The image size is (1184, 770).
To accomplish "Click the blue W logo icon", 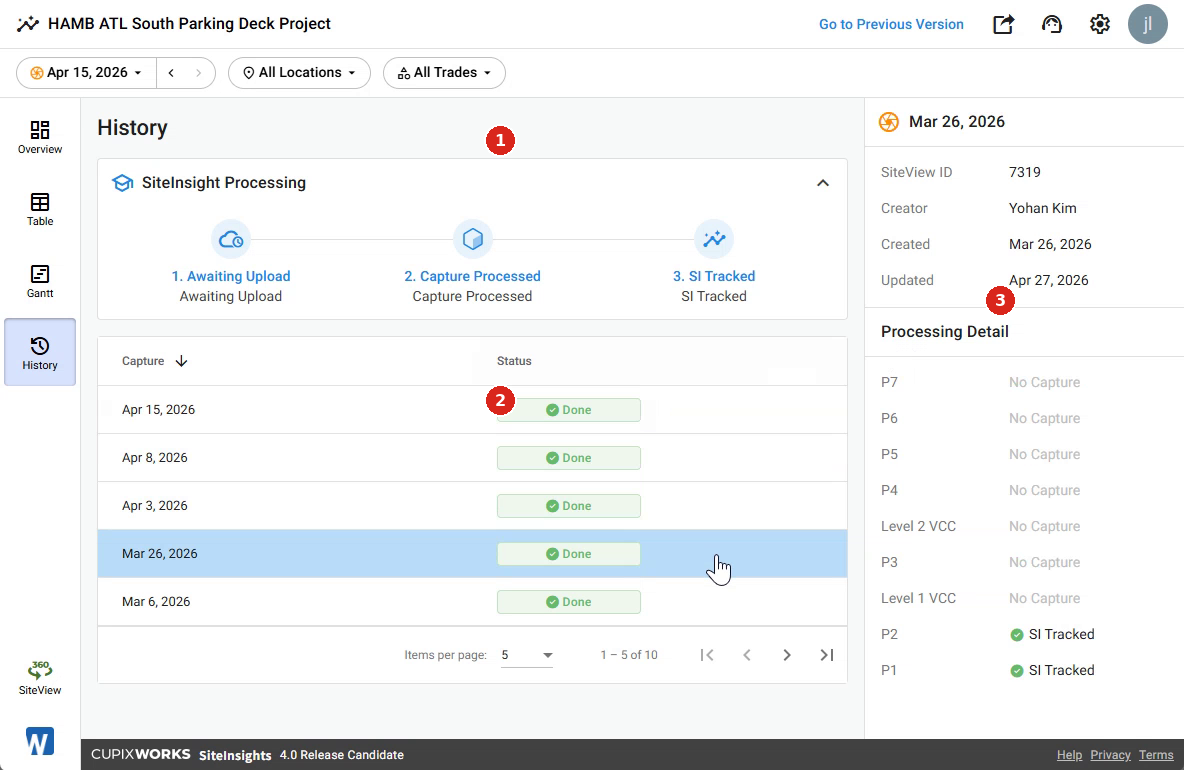I will click(x=39, y=741).
